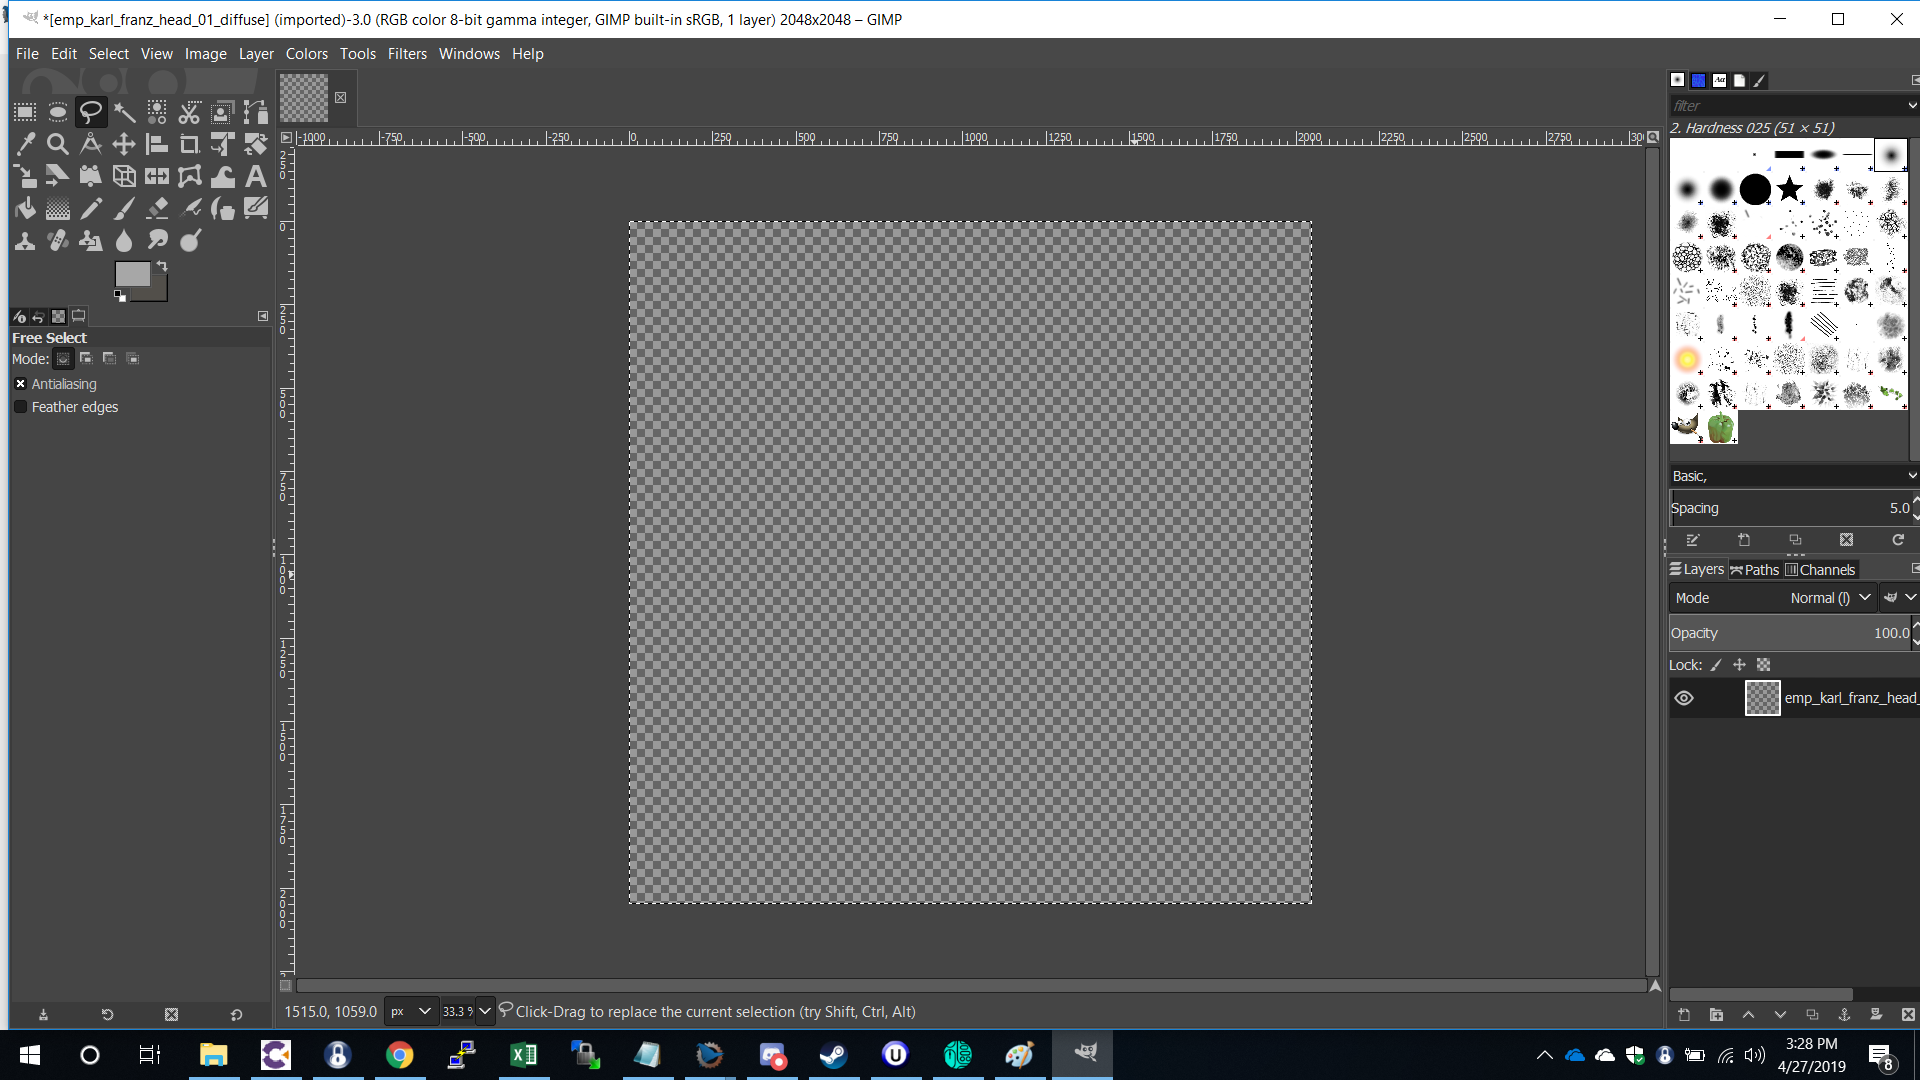The height and width of the screenshot is (1080, 1920).
Task: Swap foreground and background colors
Action: [x=162, y=266]
